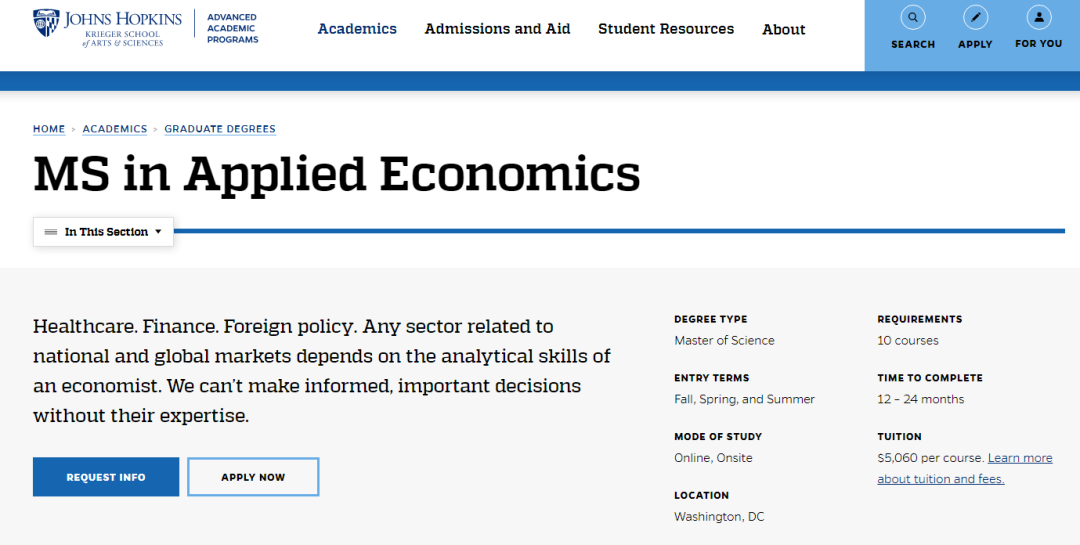Open the Student Resources menu
Viewport: 1080px width, 545px height.
[x=666, y=29]
